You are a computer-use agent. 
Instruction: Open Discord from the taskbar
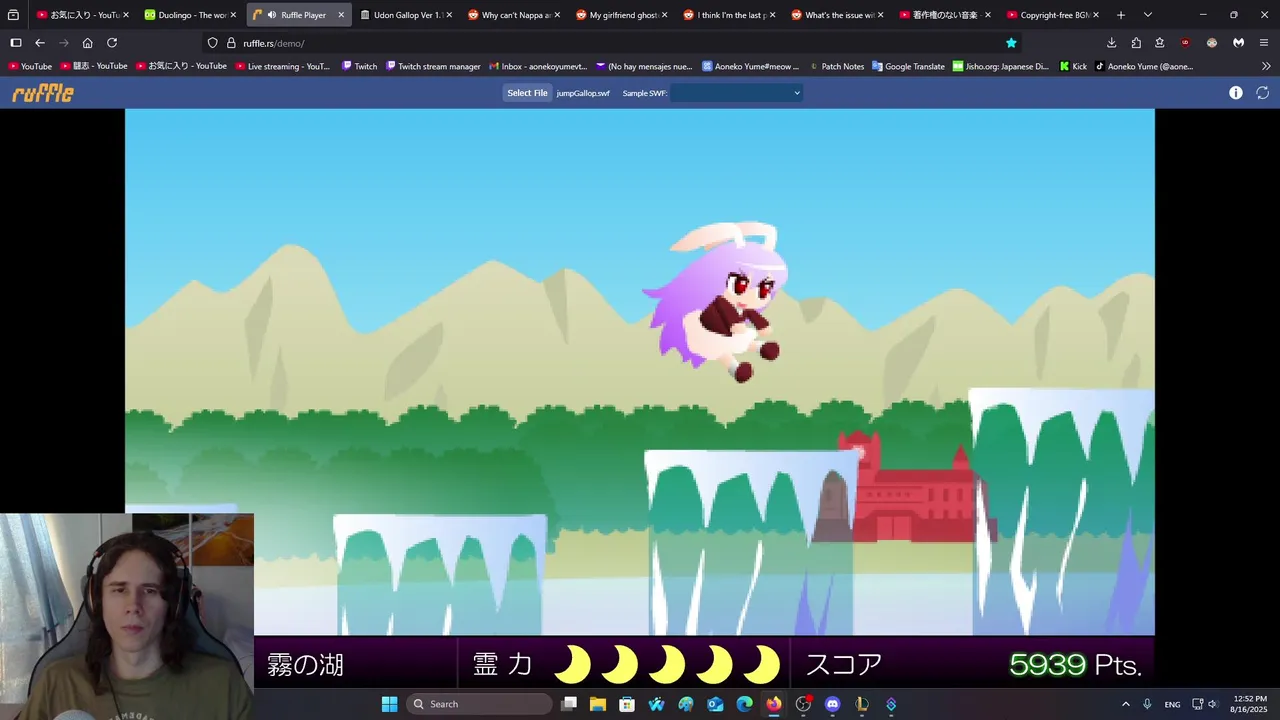pyautogui.click(x=832, y=704)
